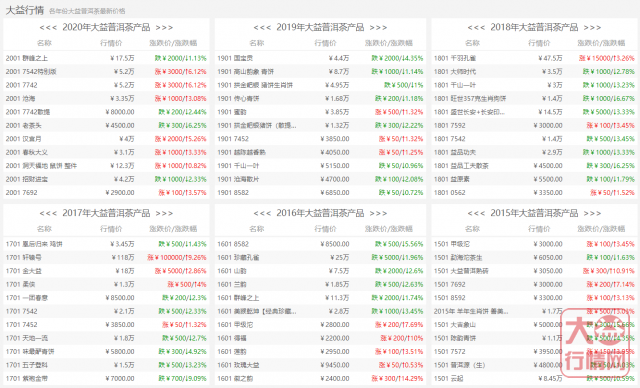Open the '2001 春秋大义' product

(x=27, y=152)
